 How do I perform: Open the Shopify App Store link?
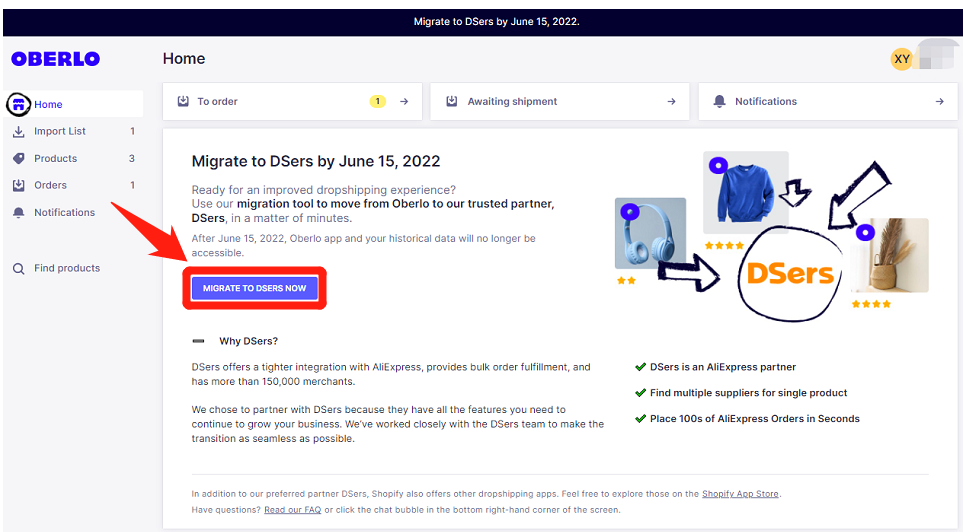point(740,494)
